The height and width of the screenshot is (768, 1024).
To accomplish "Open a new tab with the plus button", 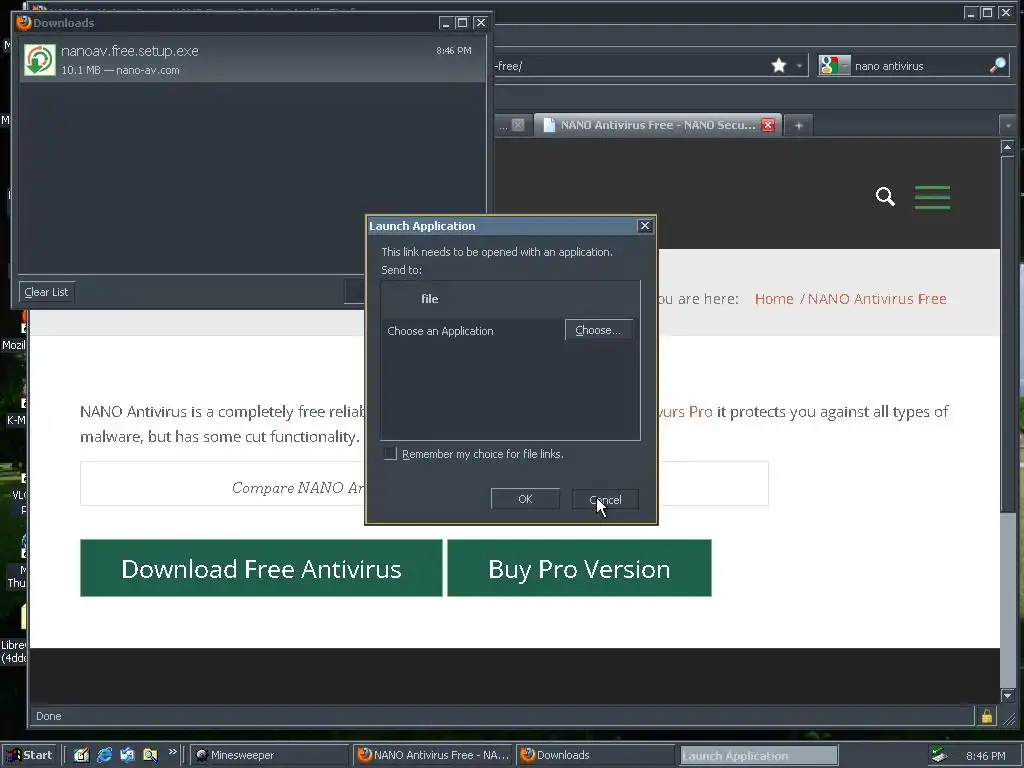I will [798, 125].
